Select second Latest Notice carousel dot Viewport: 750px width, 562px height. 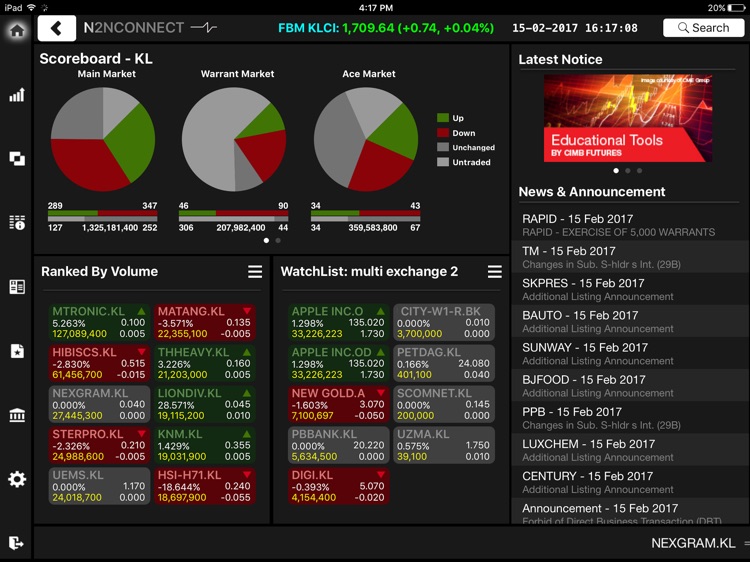(x=628, y=171)
